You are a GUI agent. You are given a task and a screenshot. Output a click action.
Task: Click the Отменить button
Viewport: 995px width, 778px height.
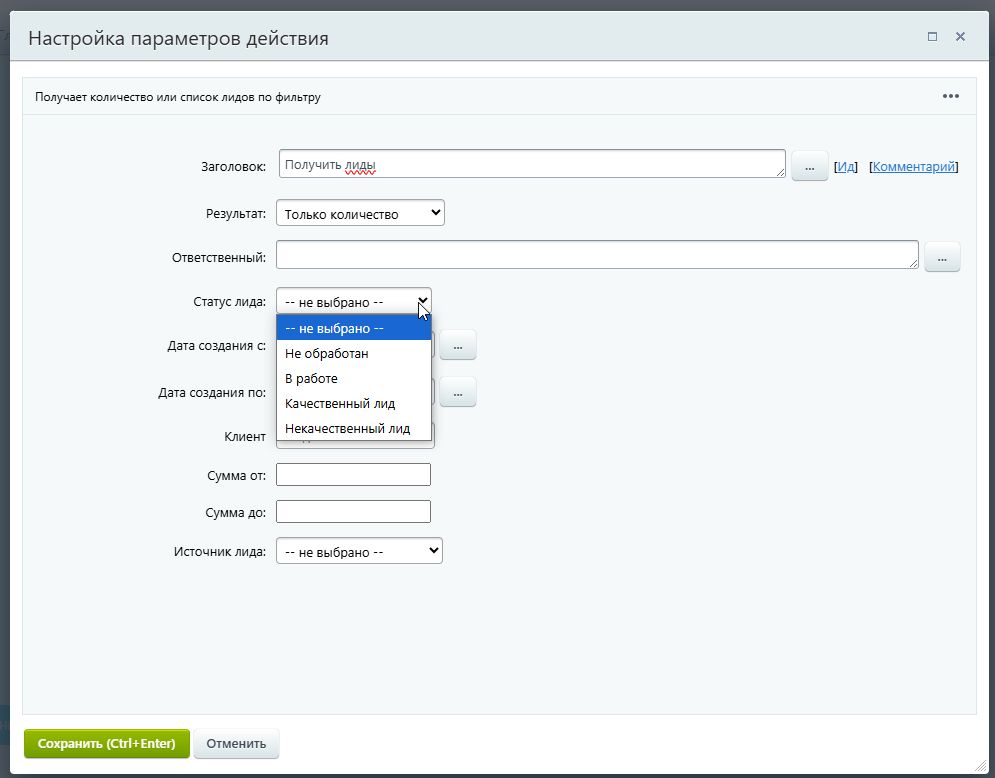click(x=236, y=743)
